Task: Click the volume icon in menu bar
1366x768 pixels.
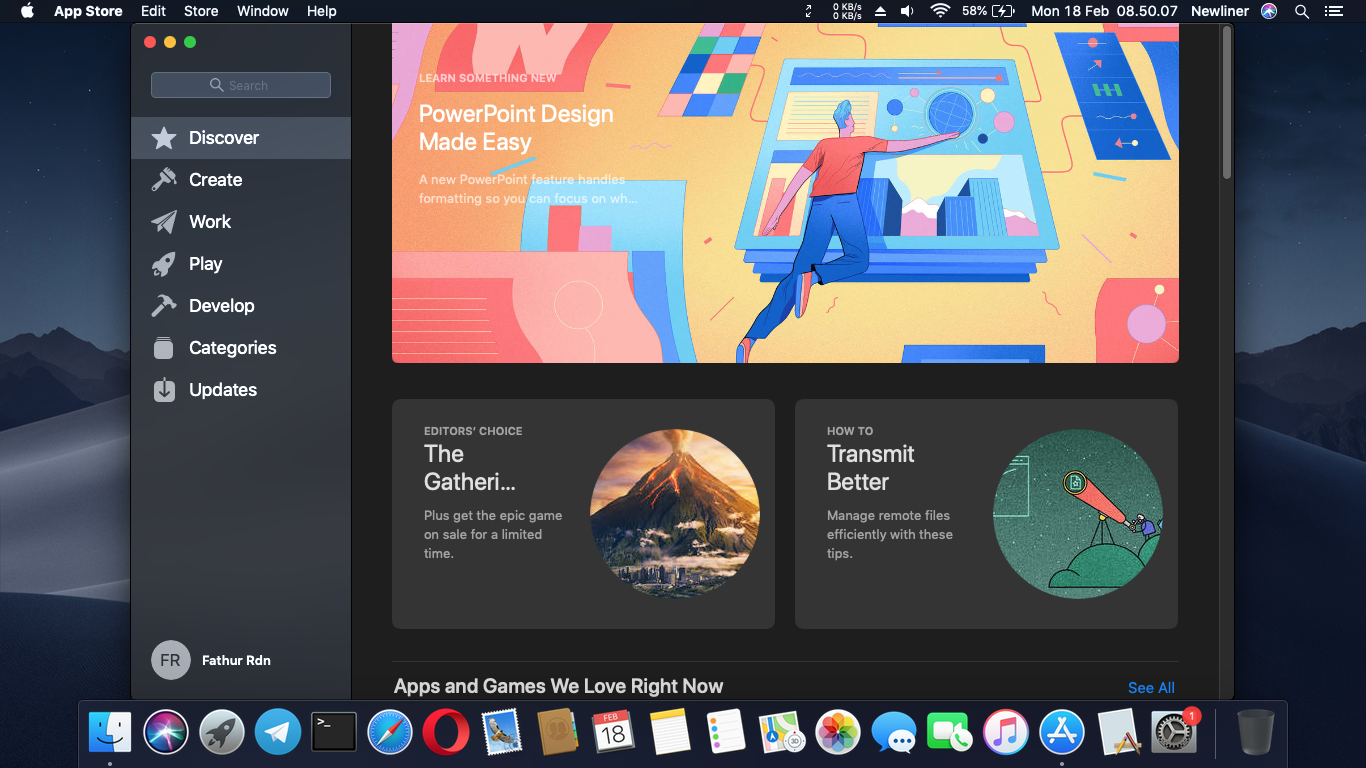Action: 907,11
